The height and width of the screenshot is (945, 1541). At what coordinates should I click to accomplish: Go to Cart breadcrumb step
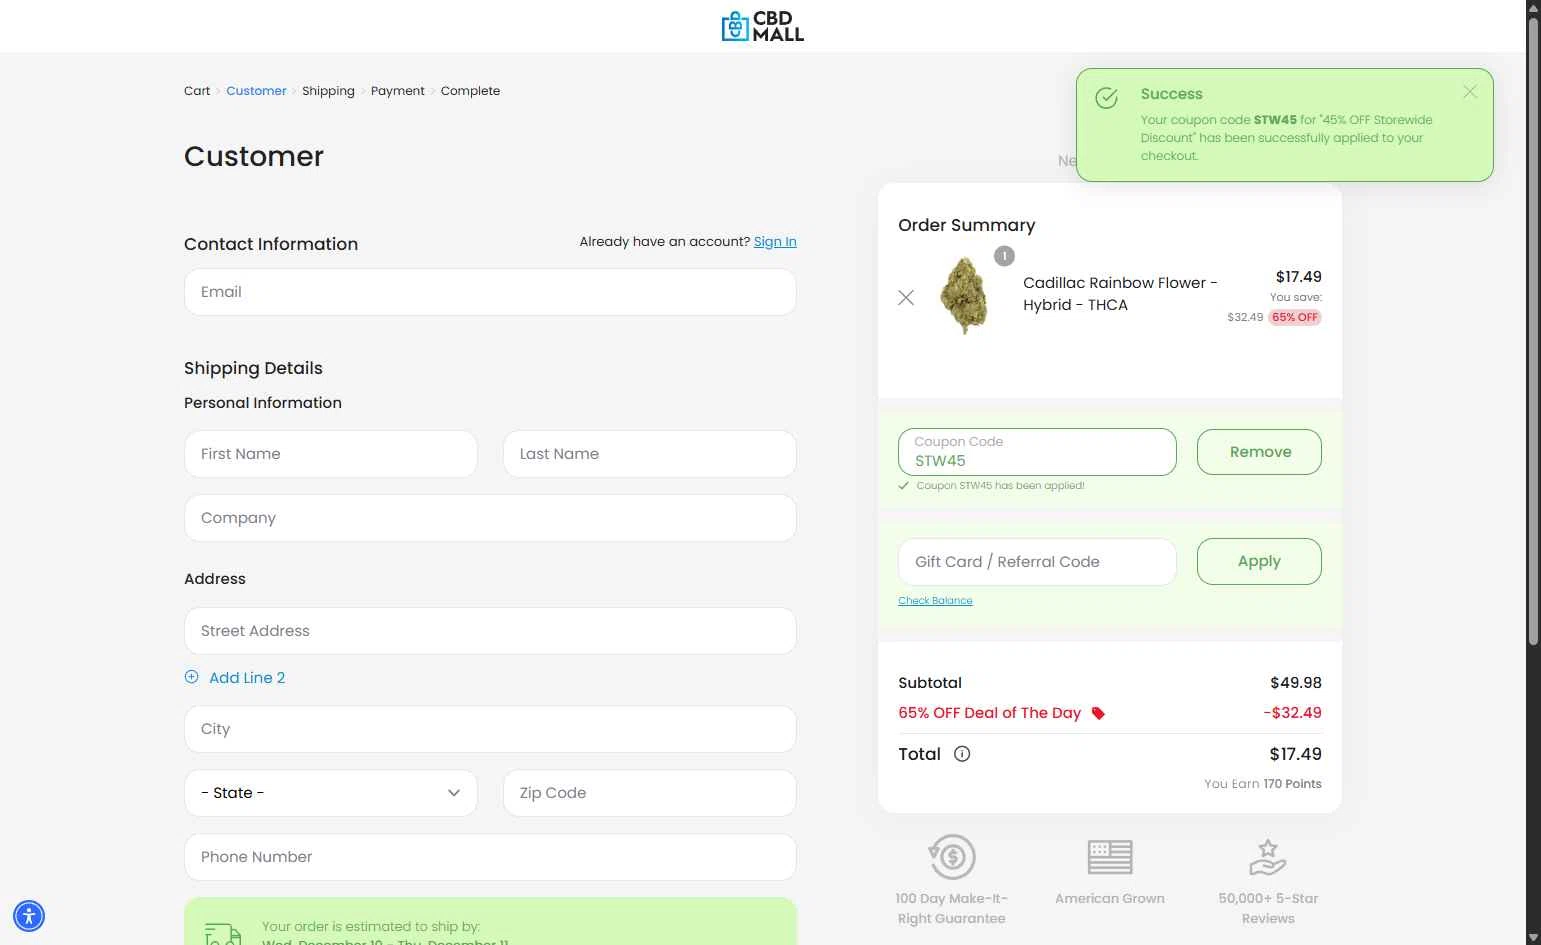pos(197,91)
